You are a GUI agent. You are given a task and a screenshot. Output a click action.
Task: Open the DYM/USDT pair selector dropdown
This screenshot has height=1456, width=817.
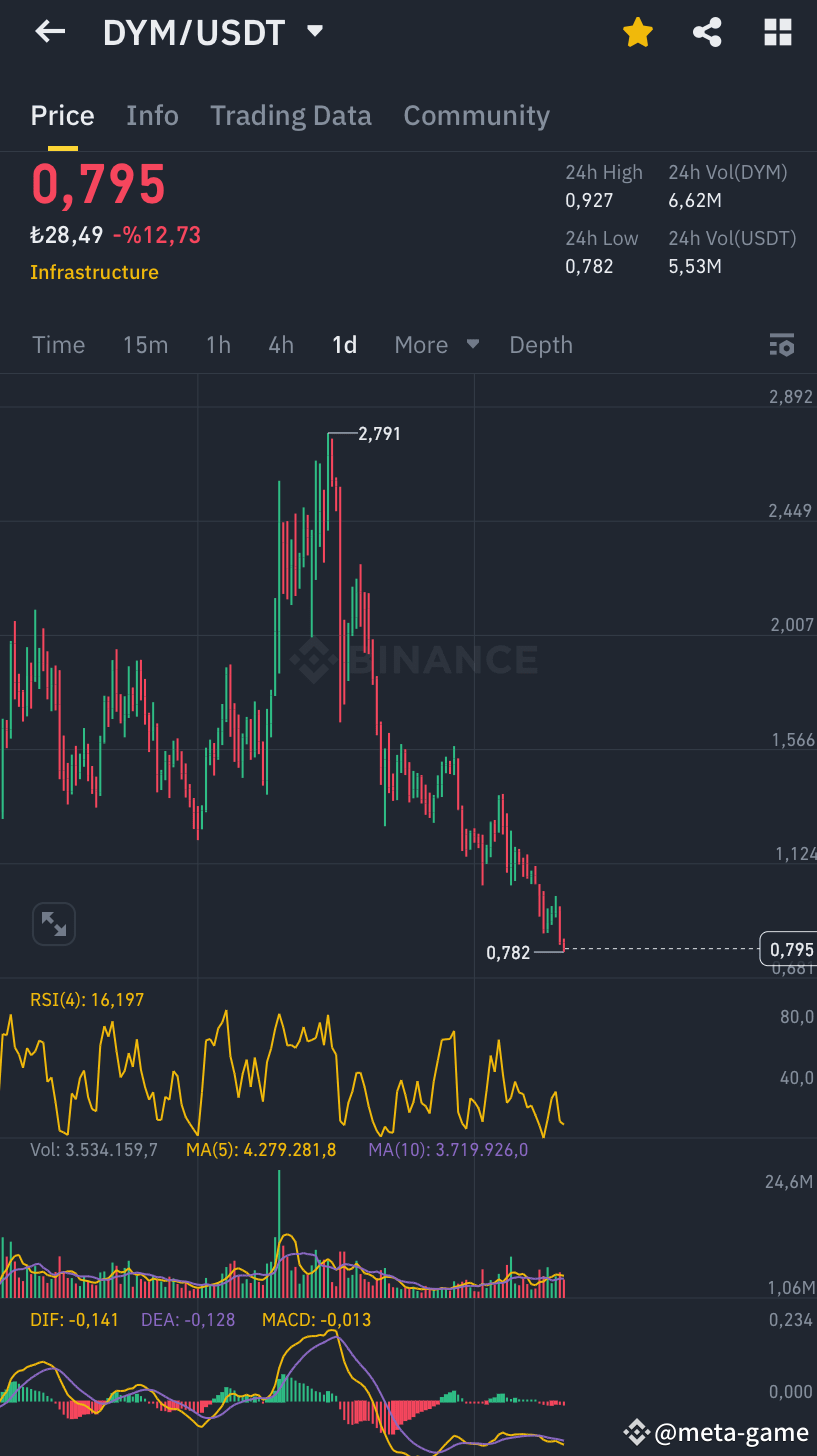[x=314, y=32]
